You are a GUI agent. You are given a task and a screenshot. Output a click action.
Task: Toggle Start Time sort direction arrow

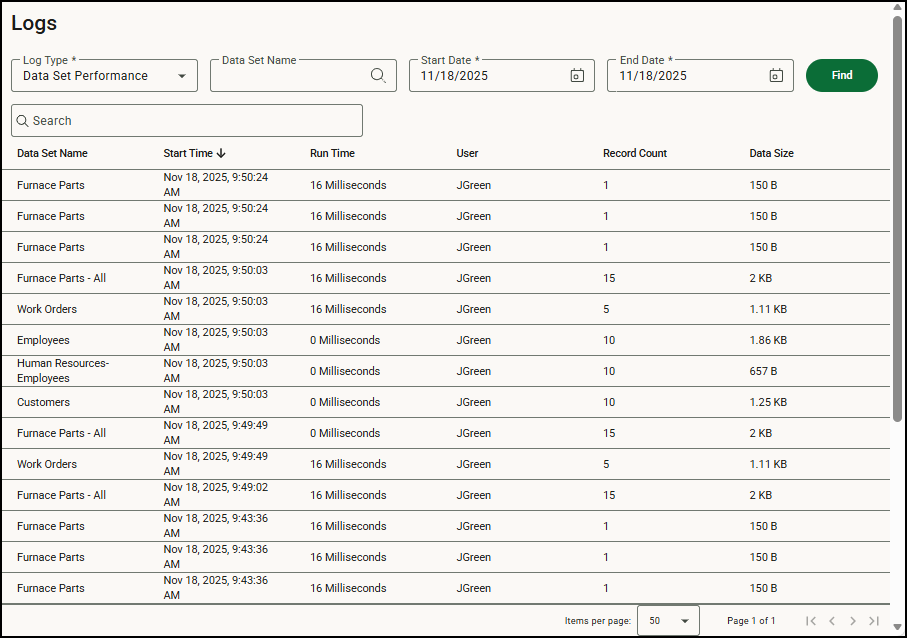(221, 154)
